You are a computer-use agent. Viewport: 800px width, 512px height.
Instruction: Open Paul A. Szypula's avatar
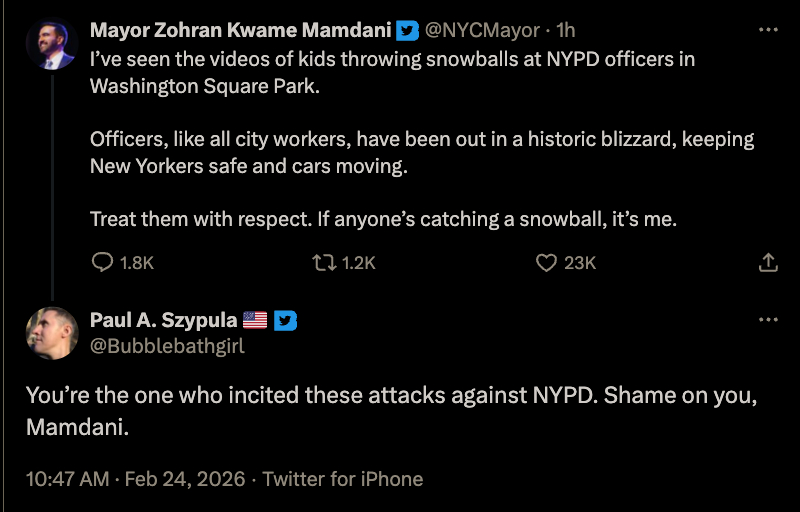52,333
